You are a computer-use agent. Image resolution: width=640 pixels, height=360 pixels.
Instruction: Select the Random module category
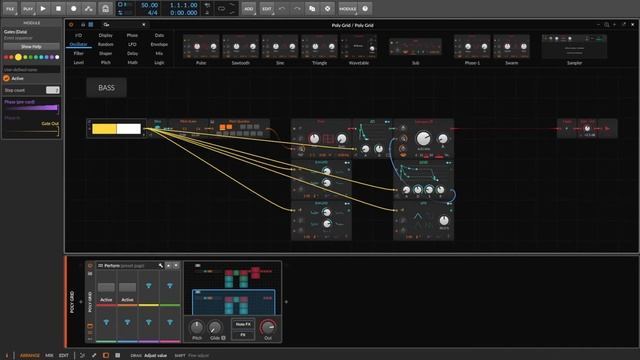[x=105, y=44]
